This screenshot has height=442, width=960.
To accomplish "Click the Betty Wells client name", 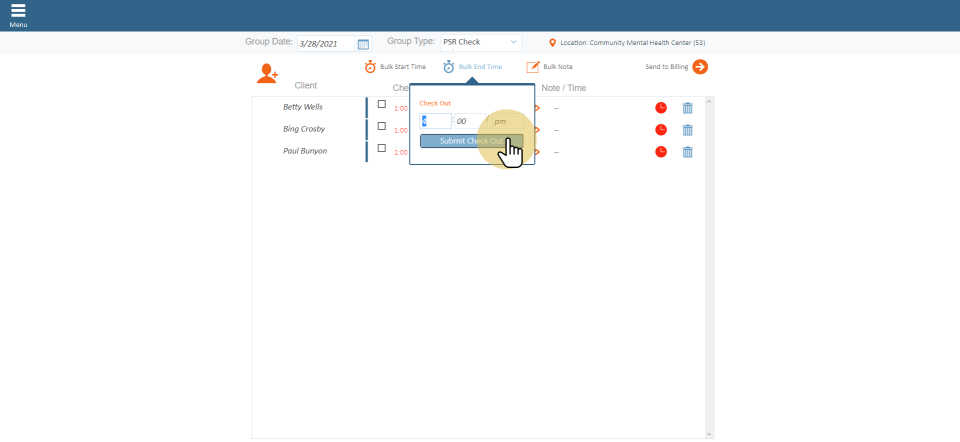I will (303, 107).
